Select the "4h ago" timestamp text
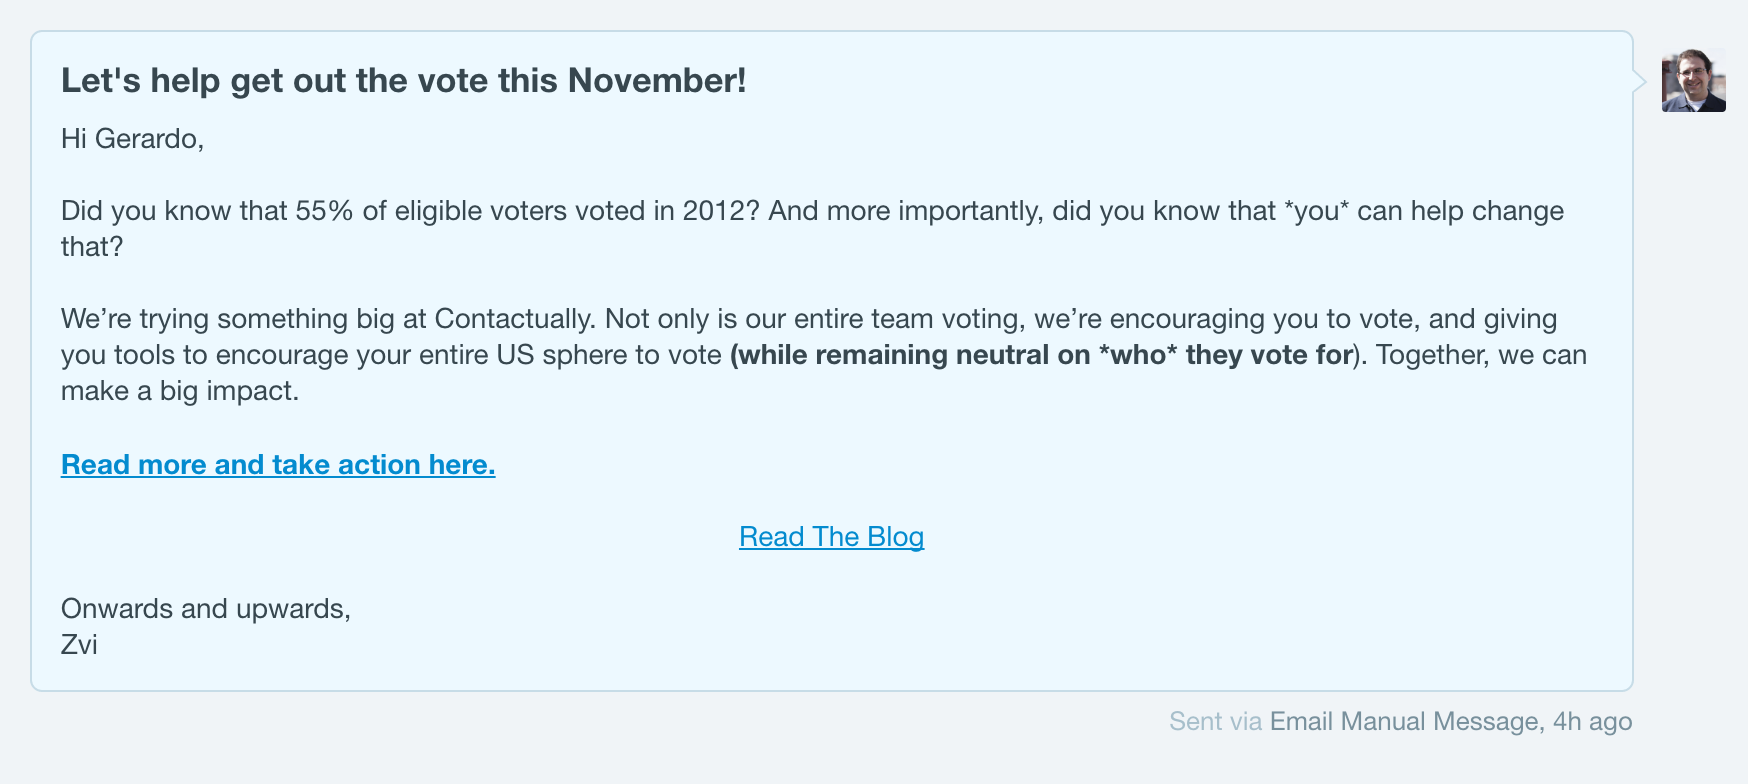1748x784 pixels. (1591, 720)
